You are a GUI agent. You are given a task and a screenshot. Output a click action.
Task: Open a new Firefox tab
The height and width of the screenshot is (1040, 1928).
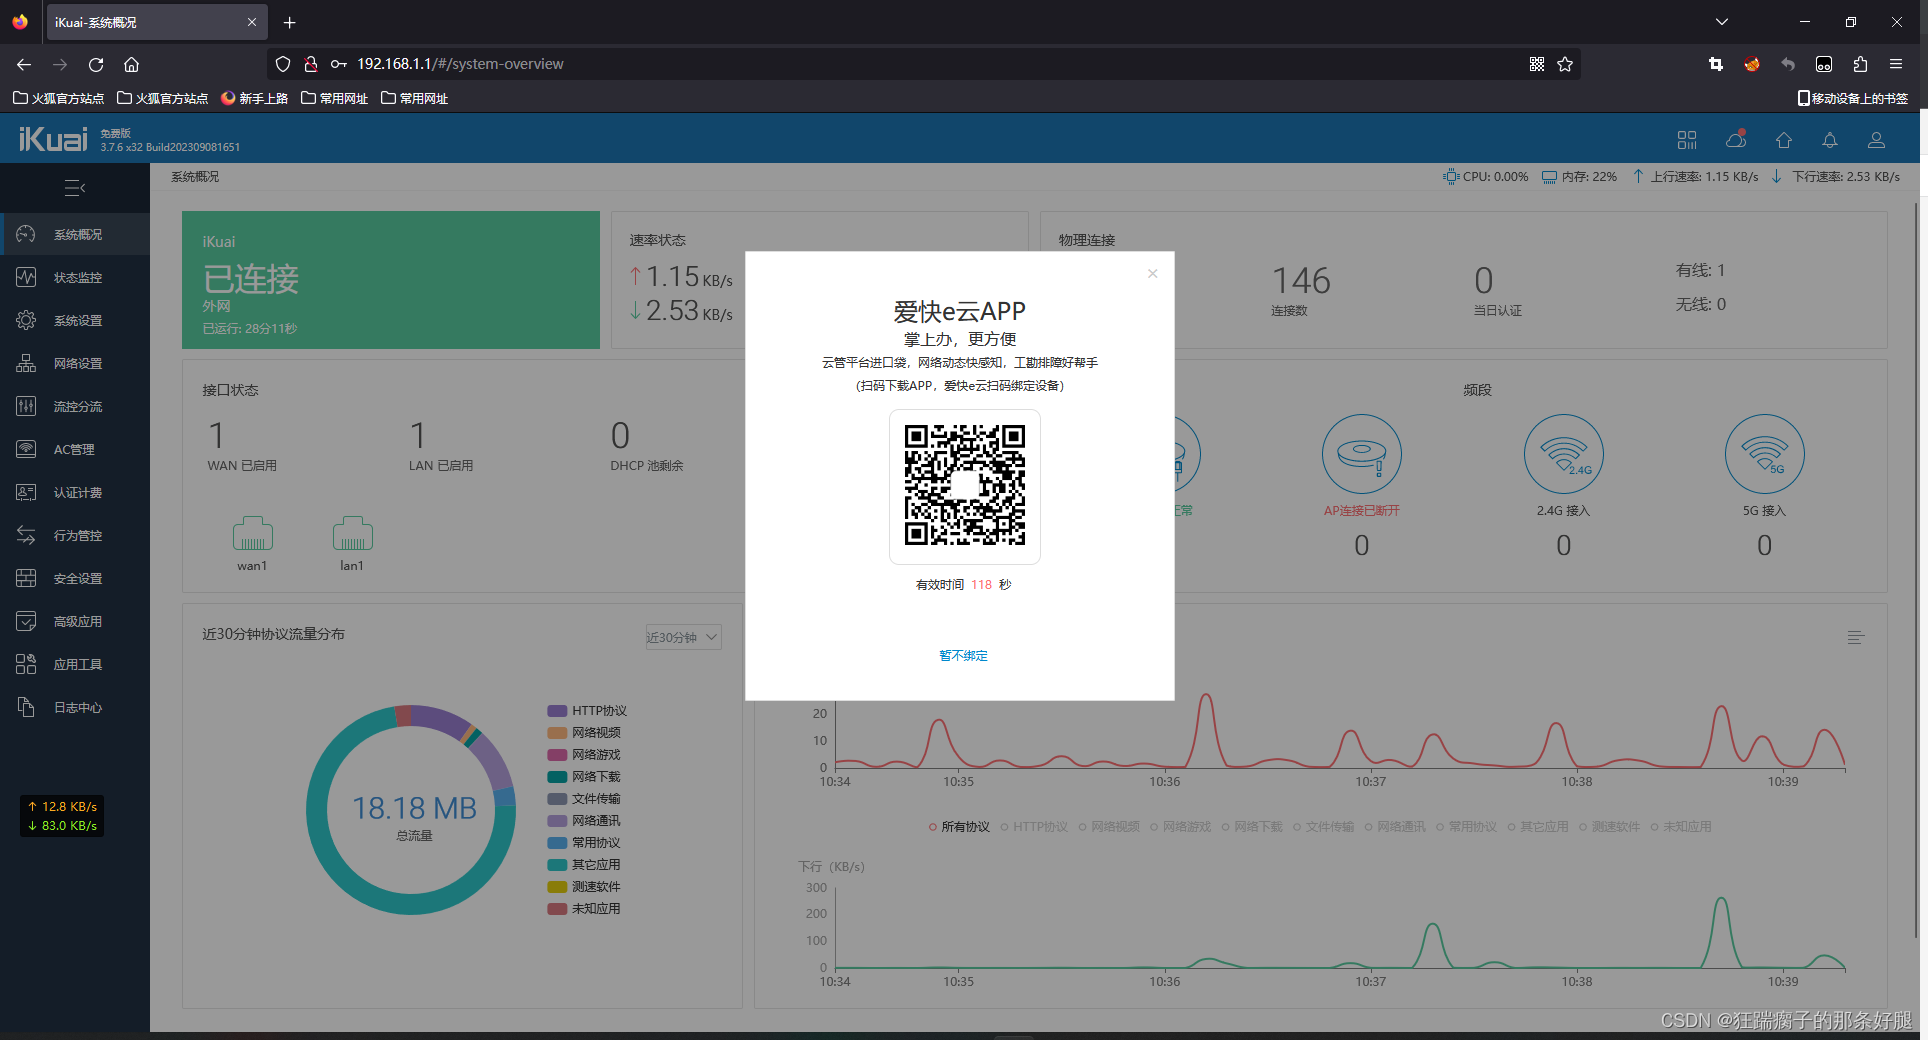[x=289, y=22]
